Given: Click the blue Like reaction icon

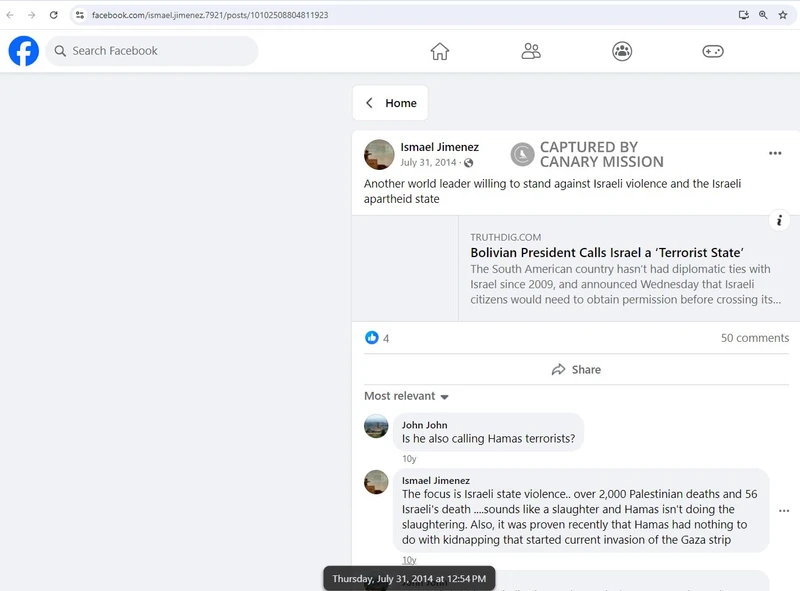Looking at the screenshot, I should 372,338.
